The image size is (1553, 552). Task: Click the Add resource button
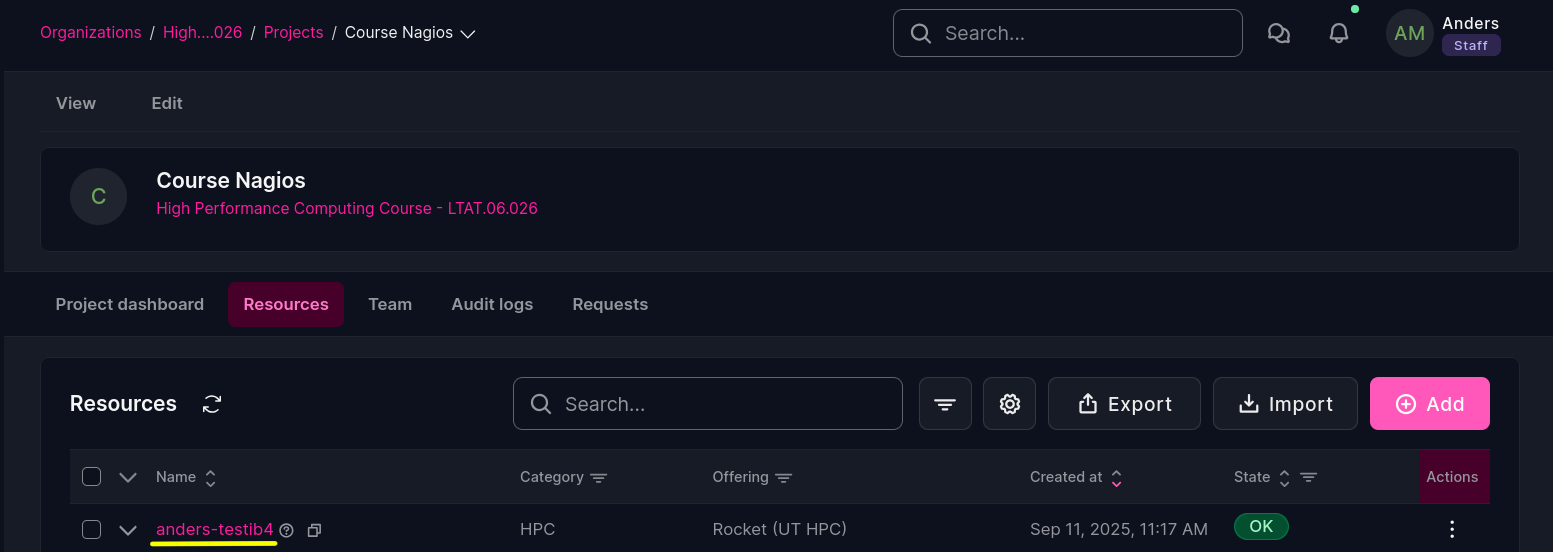(1429, 403)
